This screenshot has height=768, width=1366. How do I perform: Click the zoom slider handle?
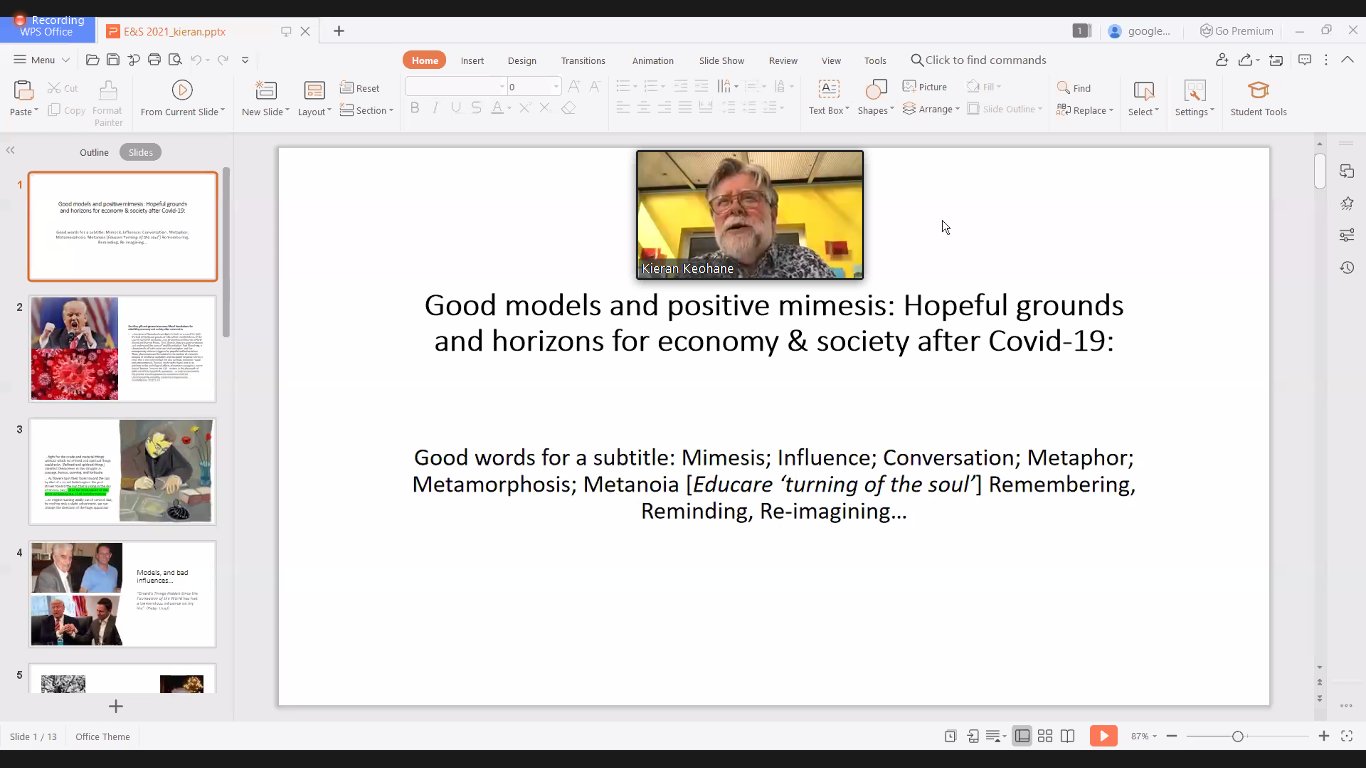pos(1237,736)
